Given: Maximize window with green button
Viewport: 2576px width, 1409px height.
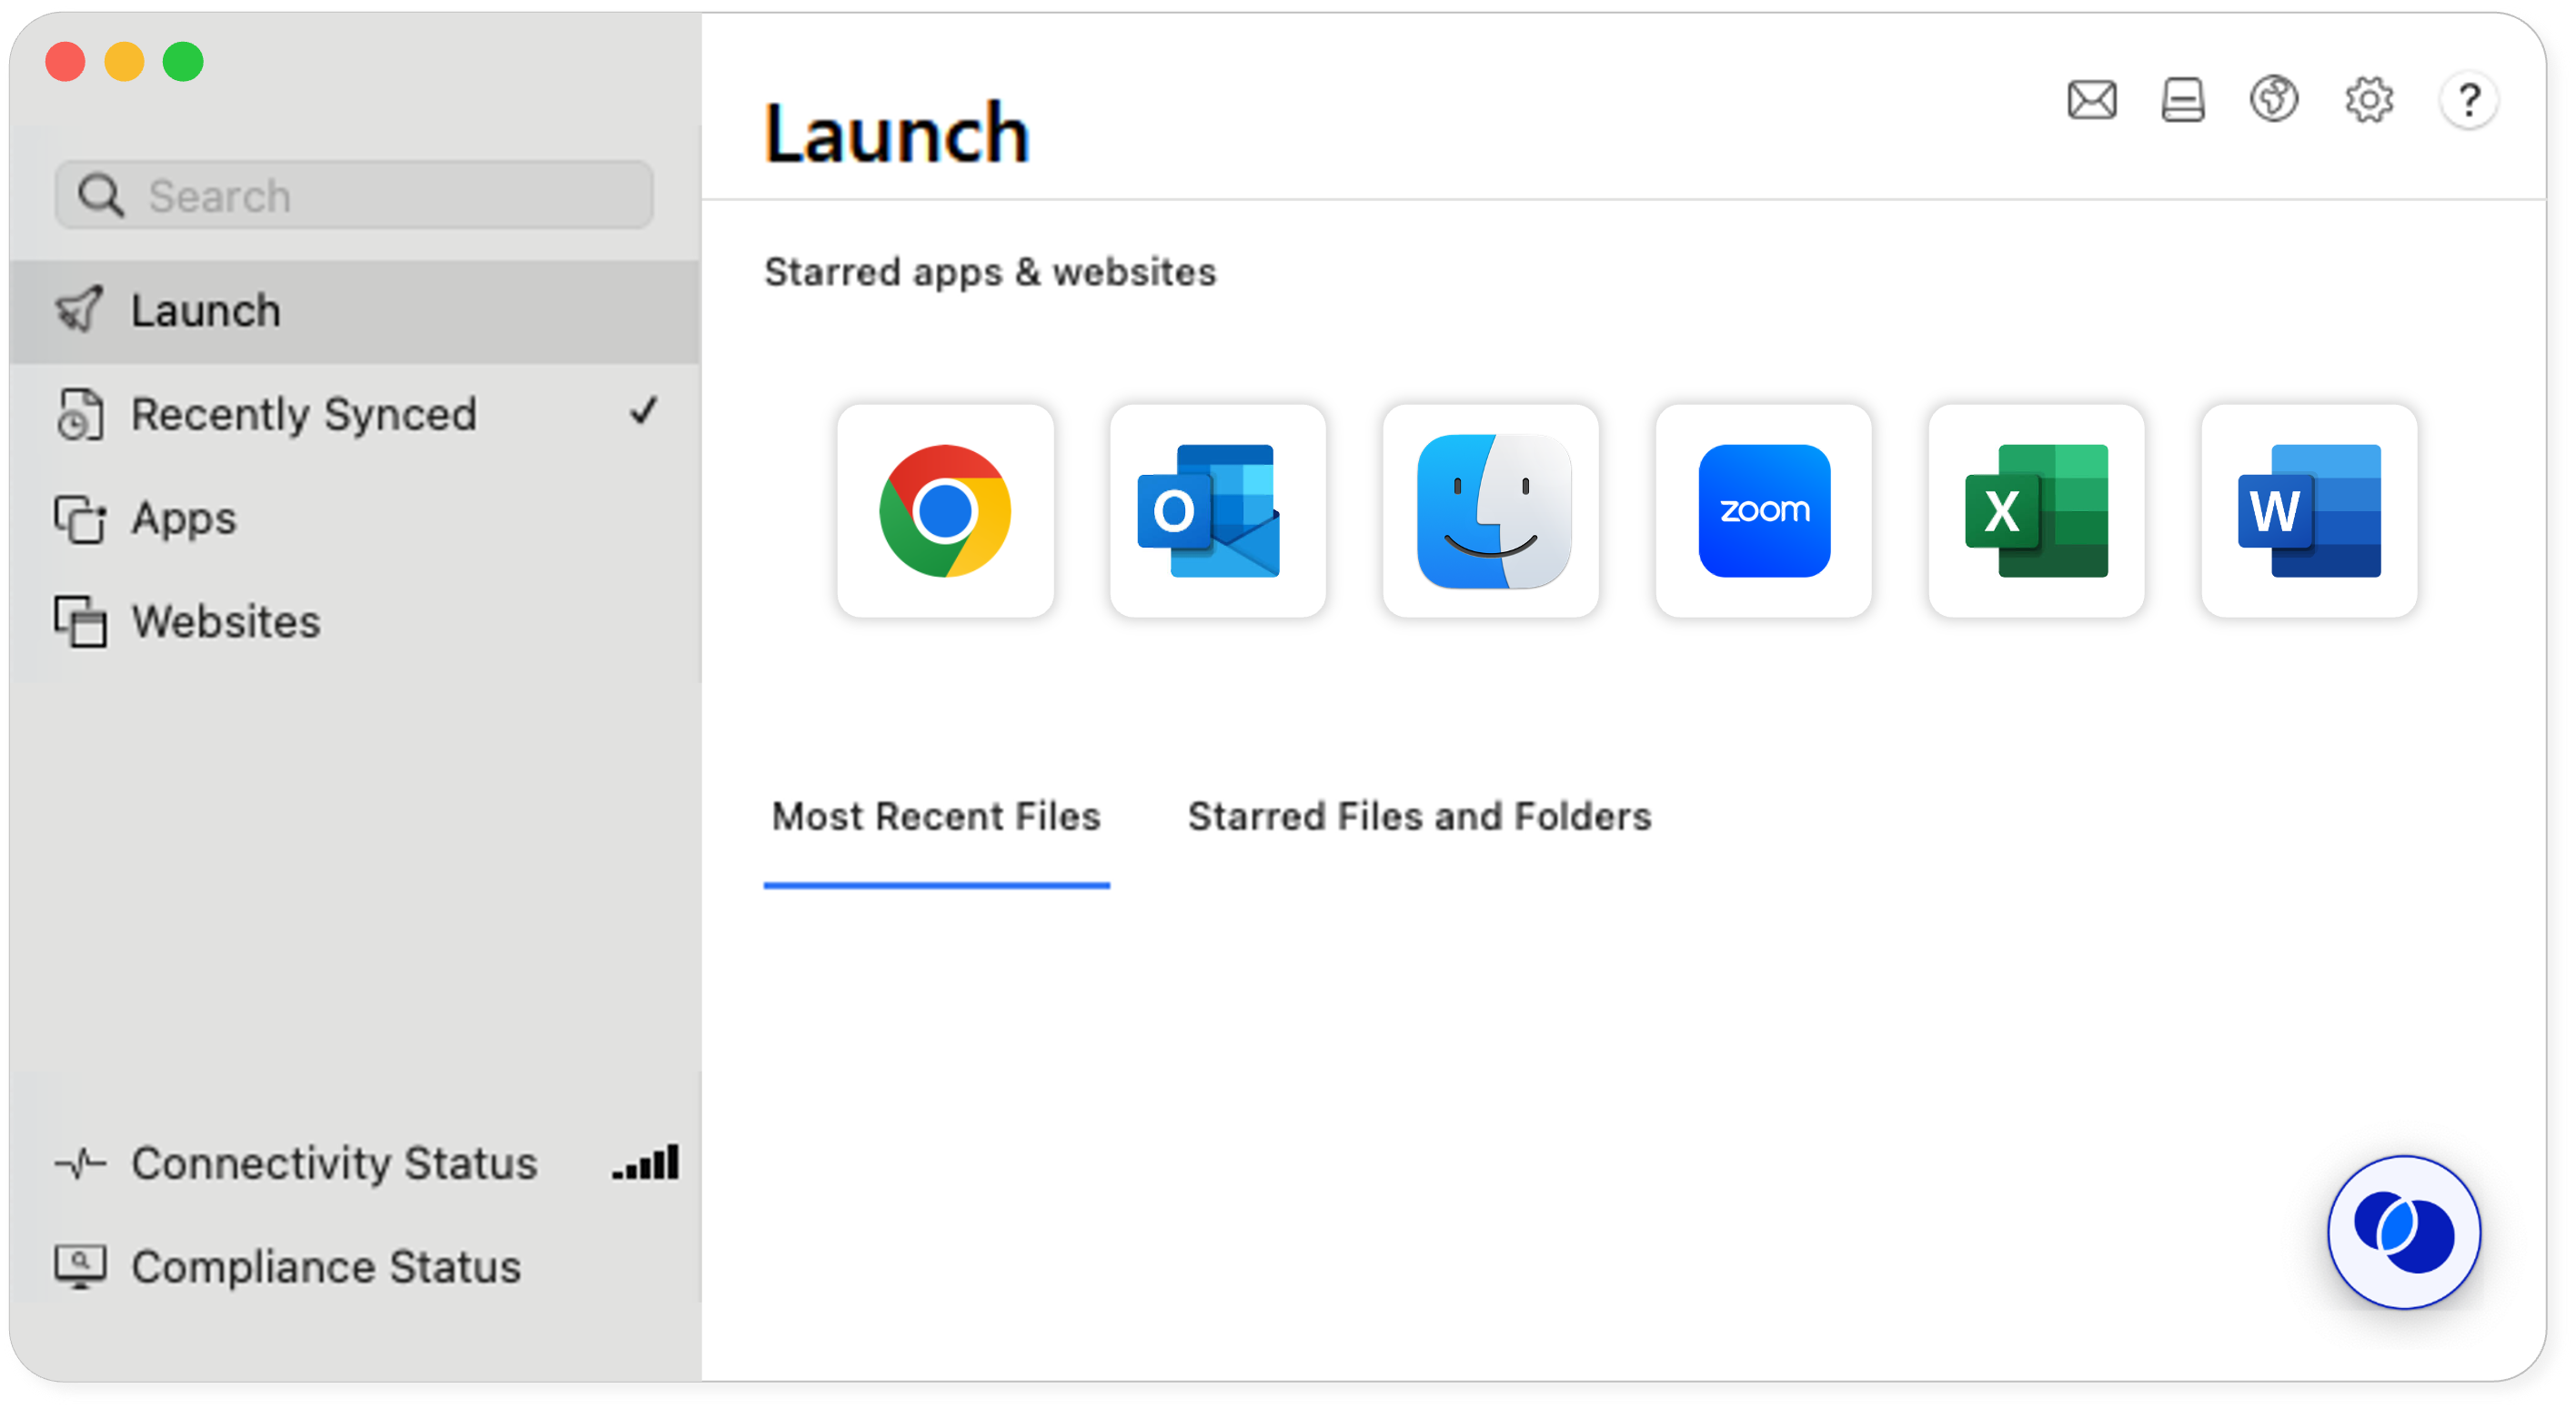Looking at the screenshot, I should coord(183,62).
